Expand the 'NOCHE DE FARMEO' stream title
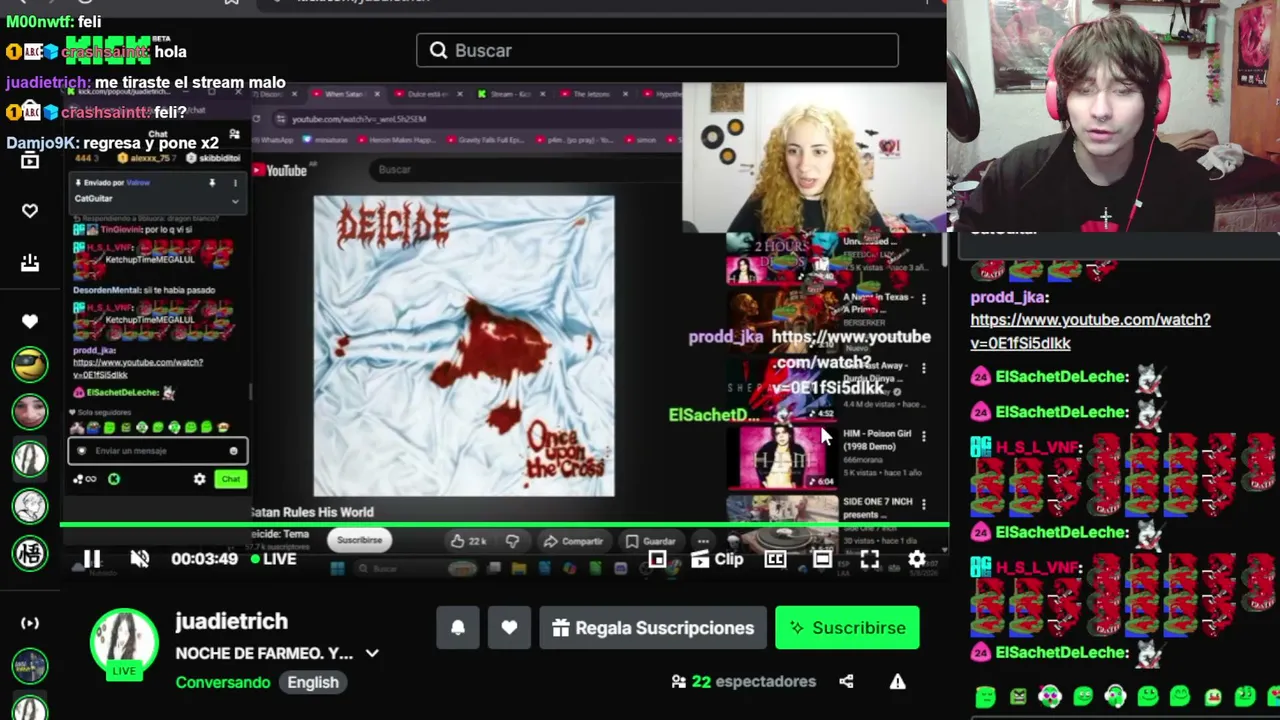The image size is (1280, 720). (x=372, y=653)
